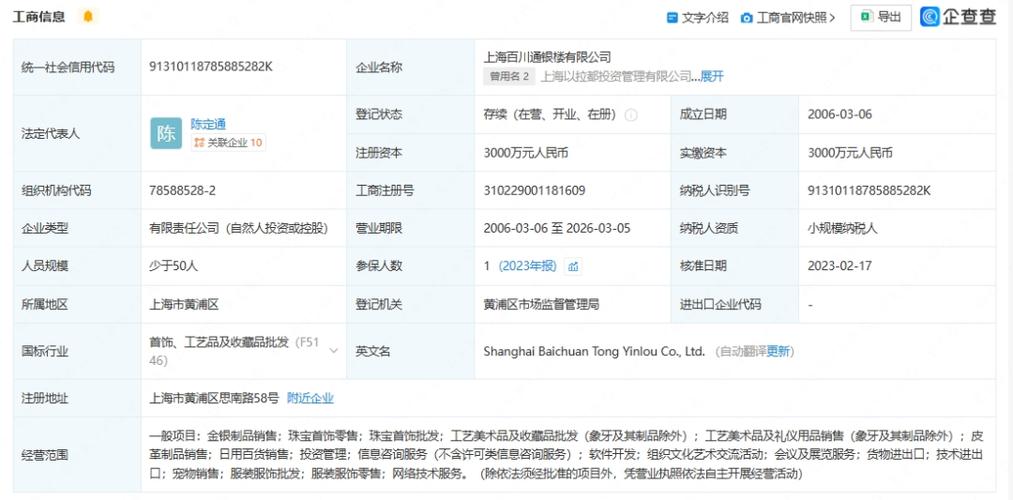Image resolution: width=1013 pixels, height=500 pixels.
Task: Click the orange notification bell icon
Action: point(88,16)
